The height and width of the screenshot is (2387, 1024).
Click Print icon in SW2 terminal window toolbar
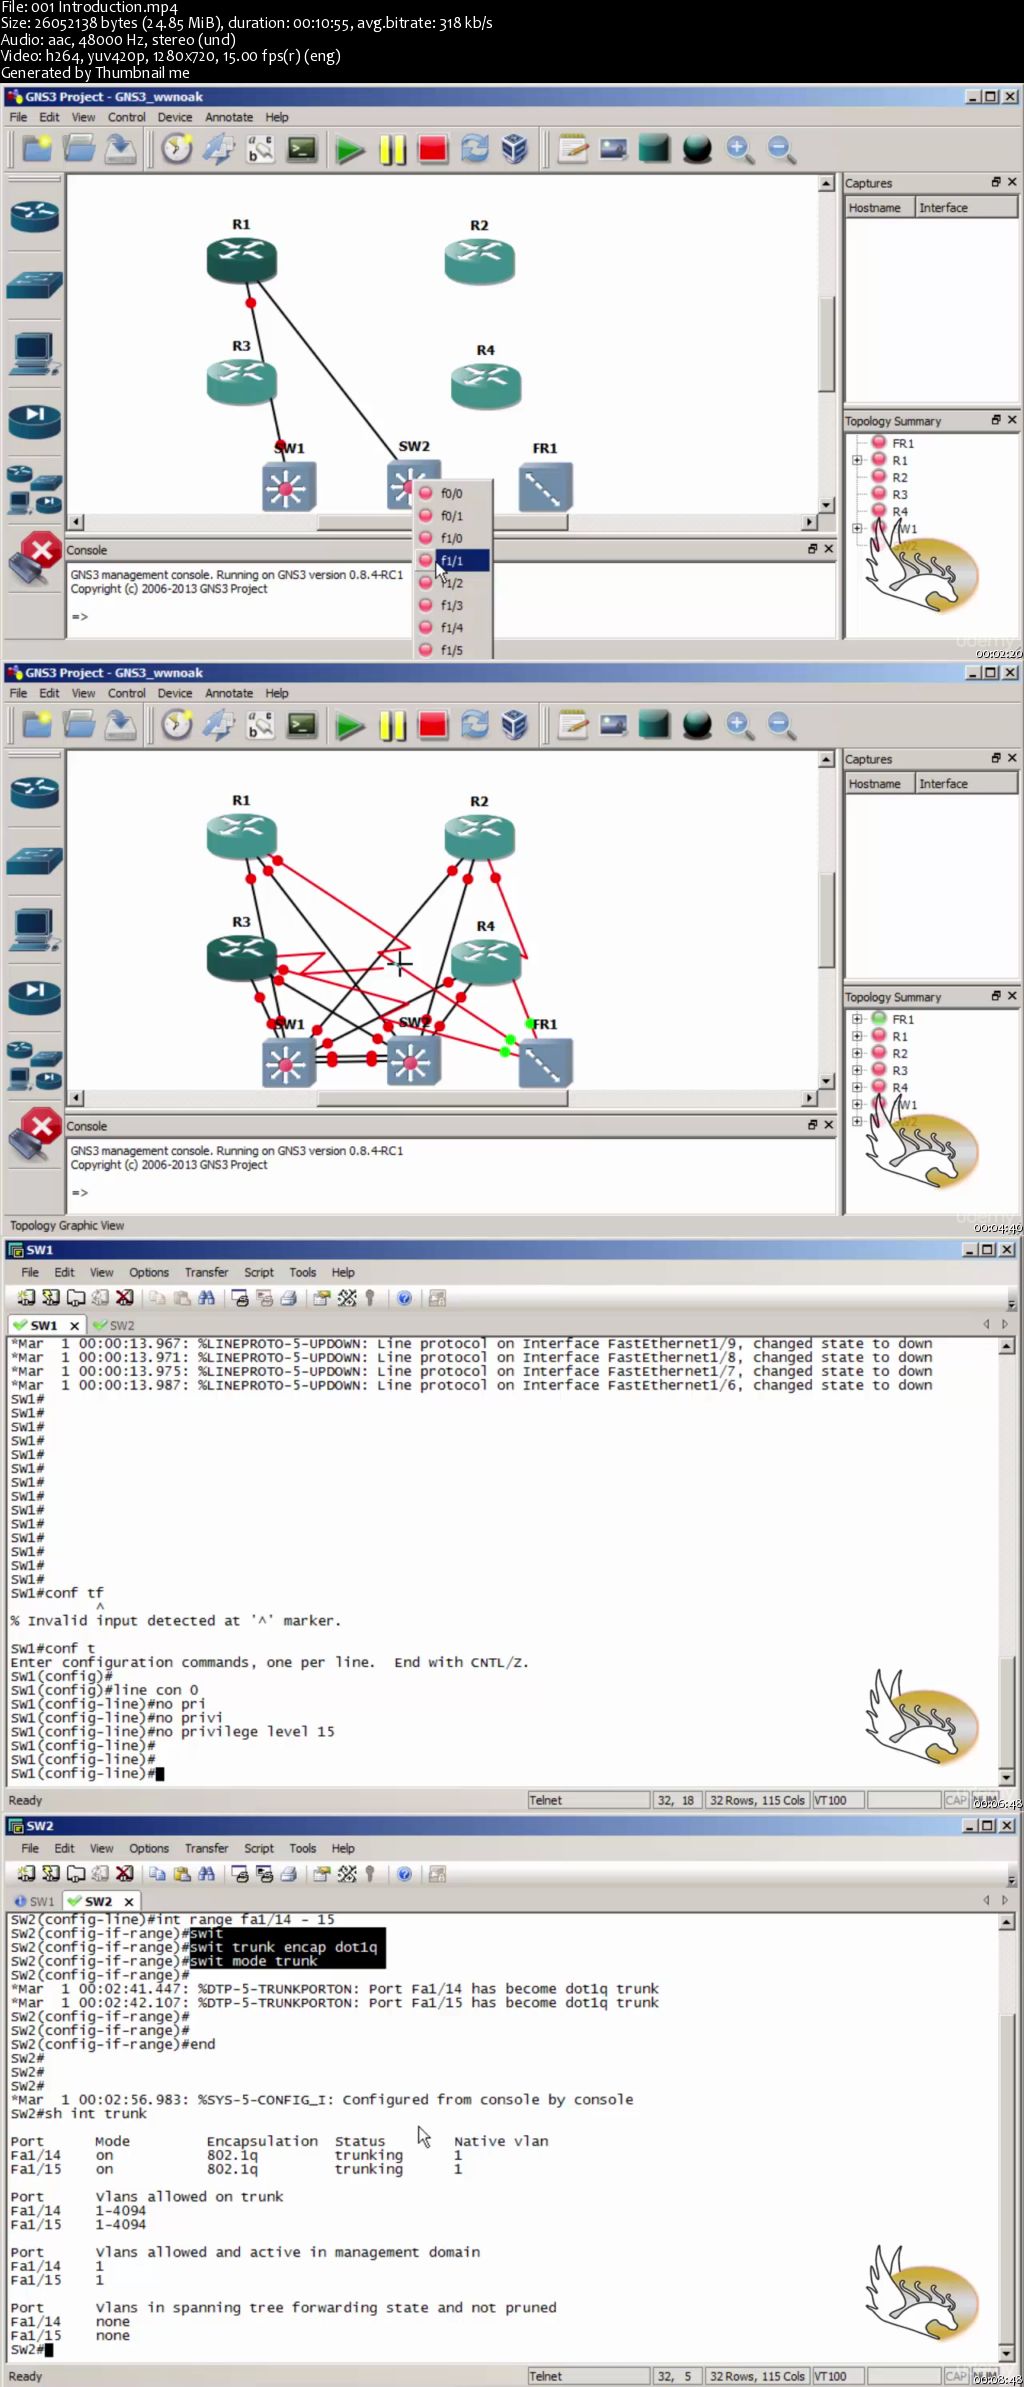[x=288, y=1874]
